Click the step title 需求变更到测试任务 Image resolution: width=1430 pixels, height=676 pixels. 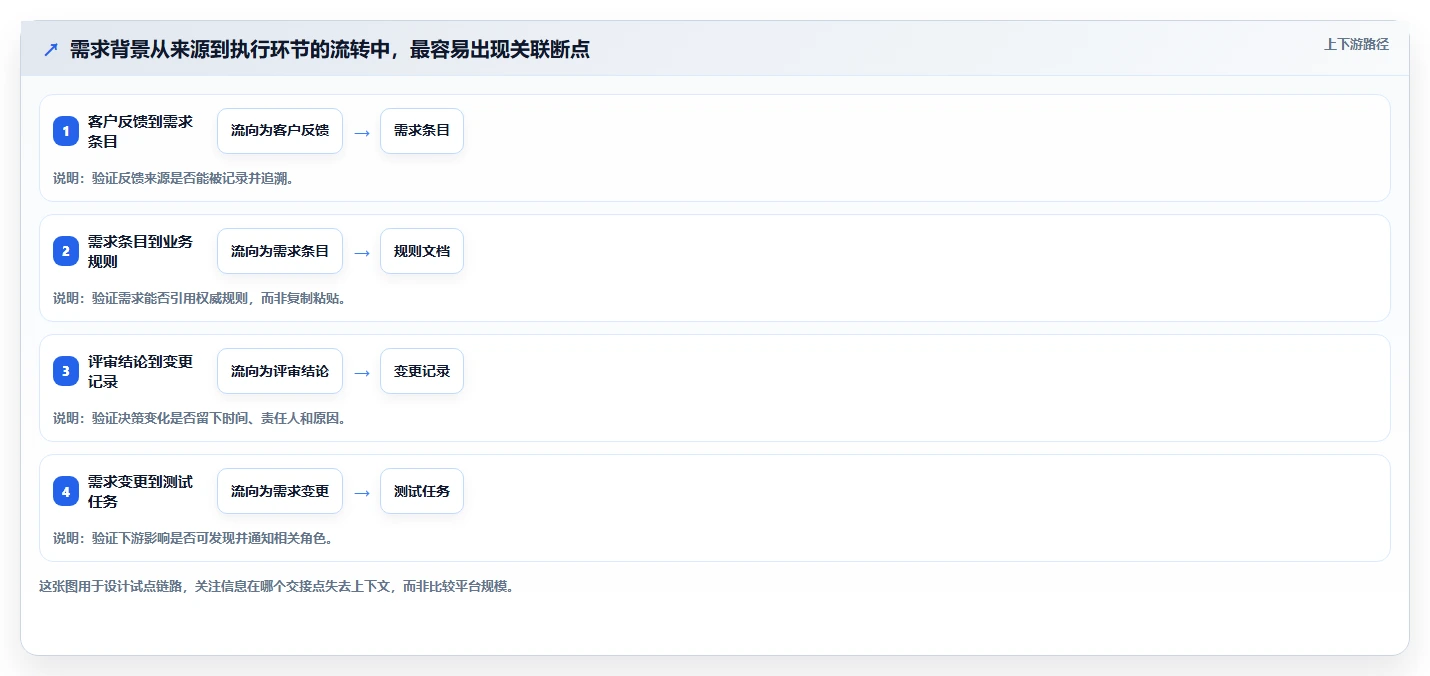tap(140, 491)
